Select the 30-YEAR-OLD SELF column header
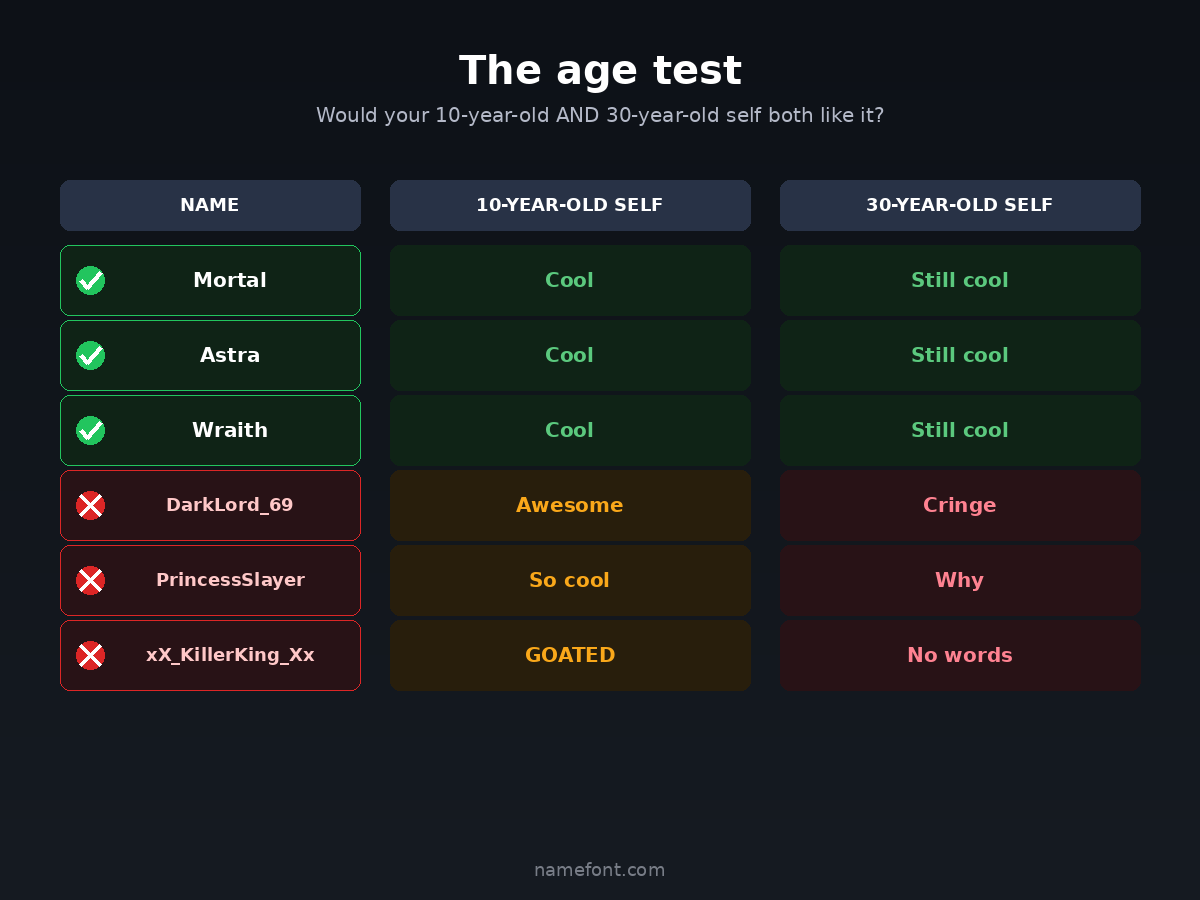The height and width of the screenshot is (900, 1200). click(960, 206)
